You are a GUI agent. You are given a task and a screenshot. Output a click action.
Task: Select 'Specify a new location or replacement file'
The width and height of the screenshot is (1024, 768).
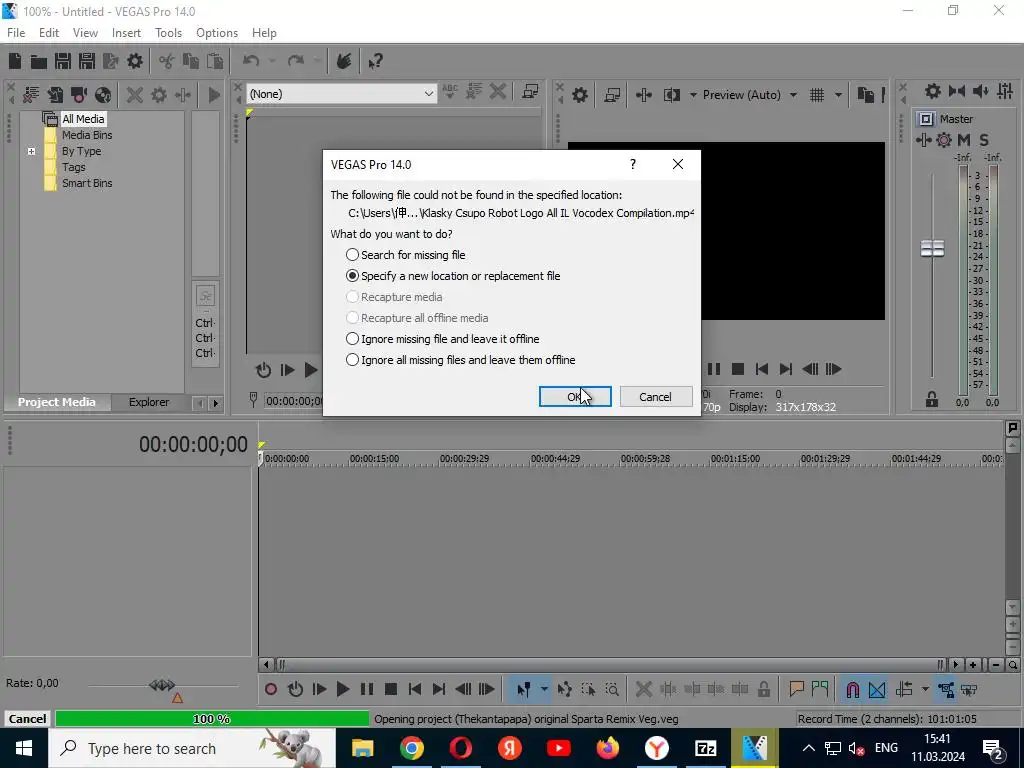[453, 276]
